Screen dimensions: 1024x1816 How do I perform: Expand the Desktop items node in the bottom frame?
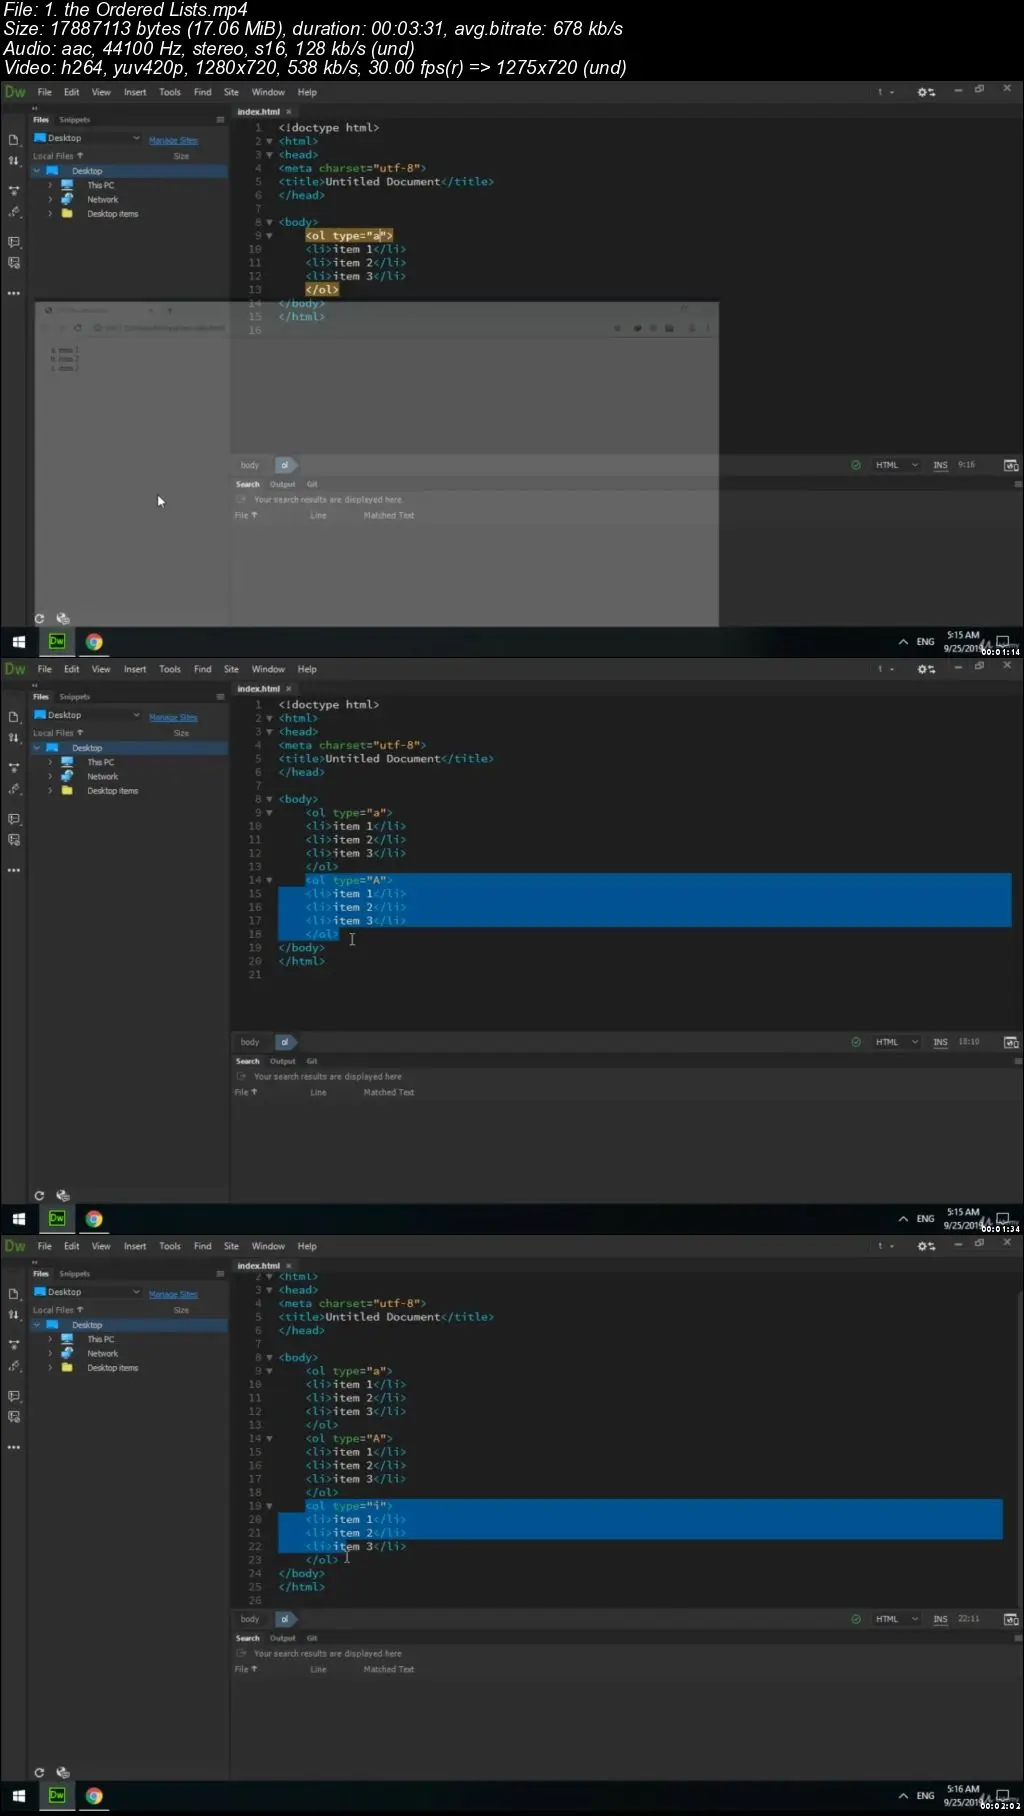pyautogui.click(x=50, y=1368)
